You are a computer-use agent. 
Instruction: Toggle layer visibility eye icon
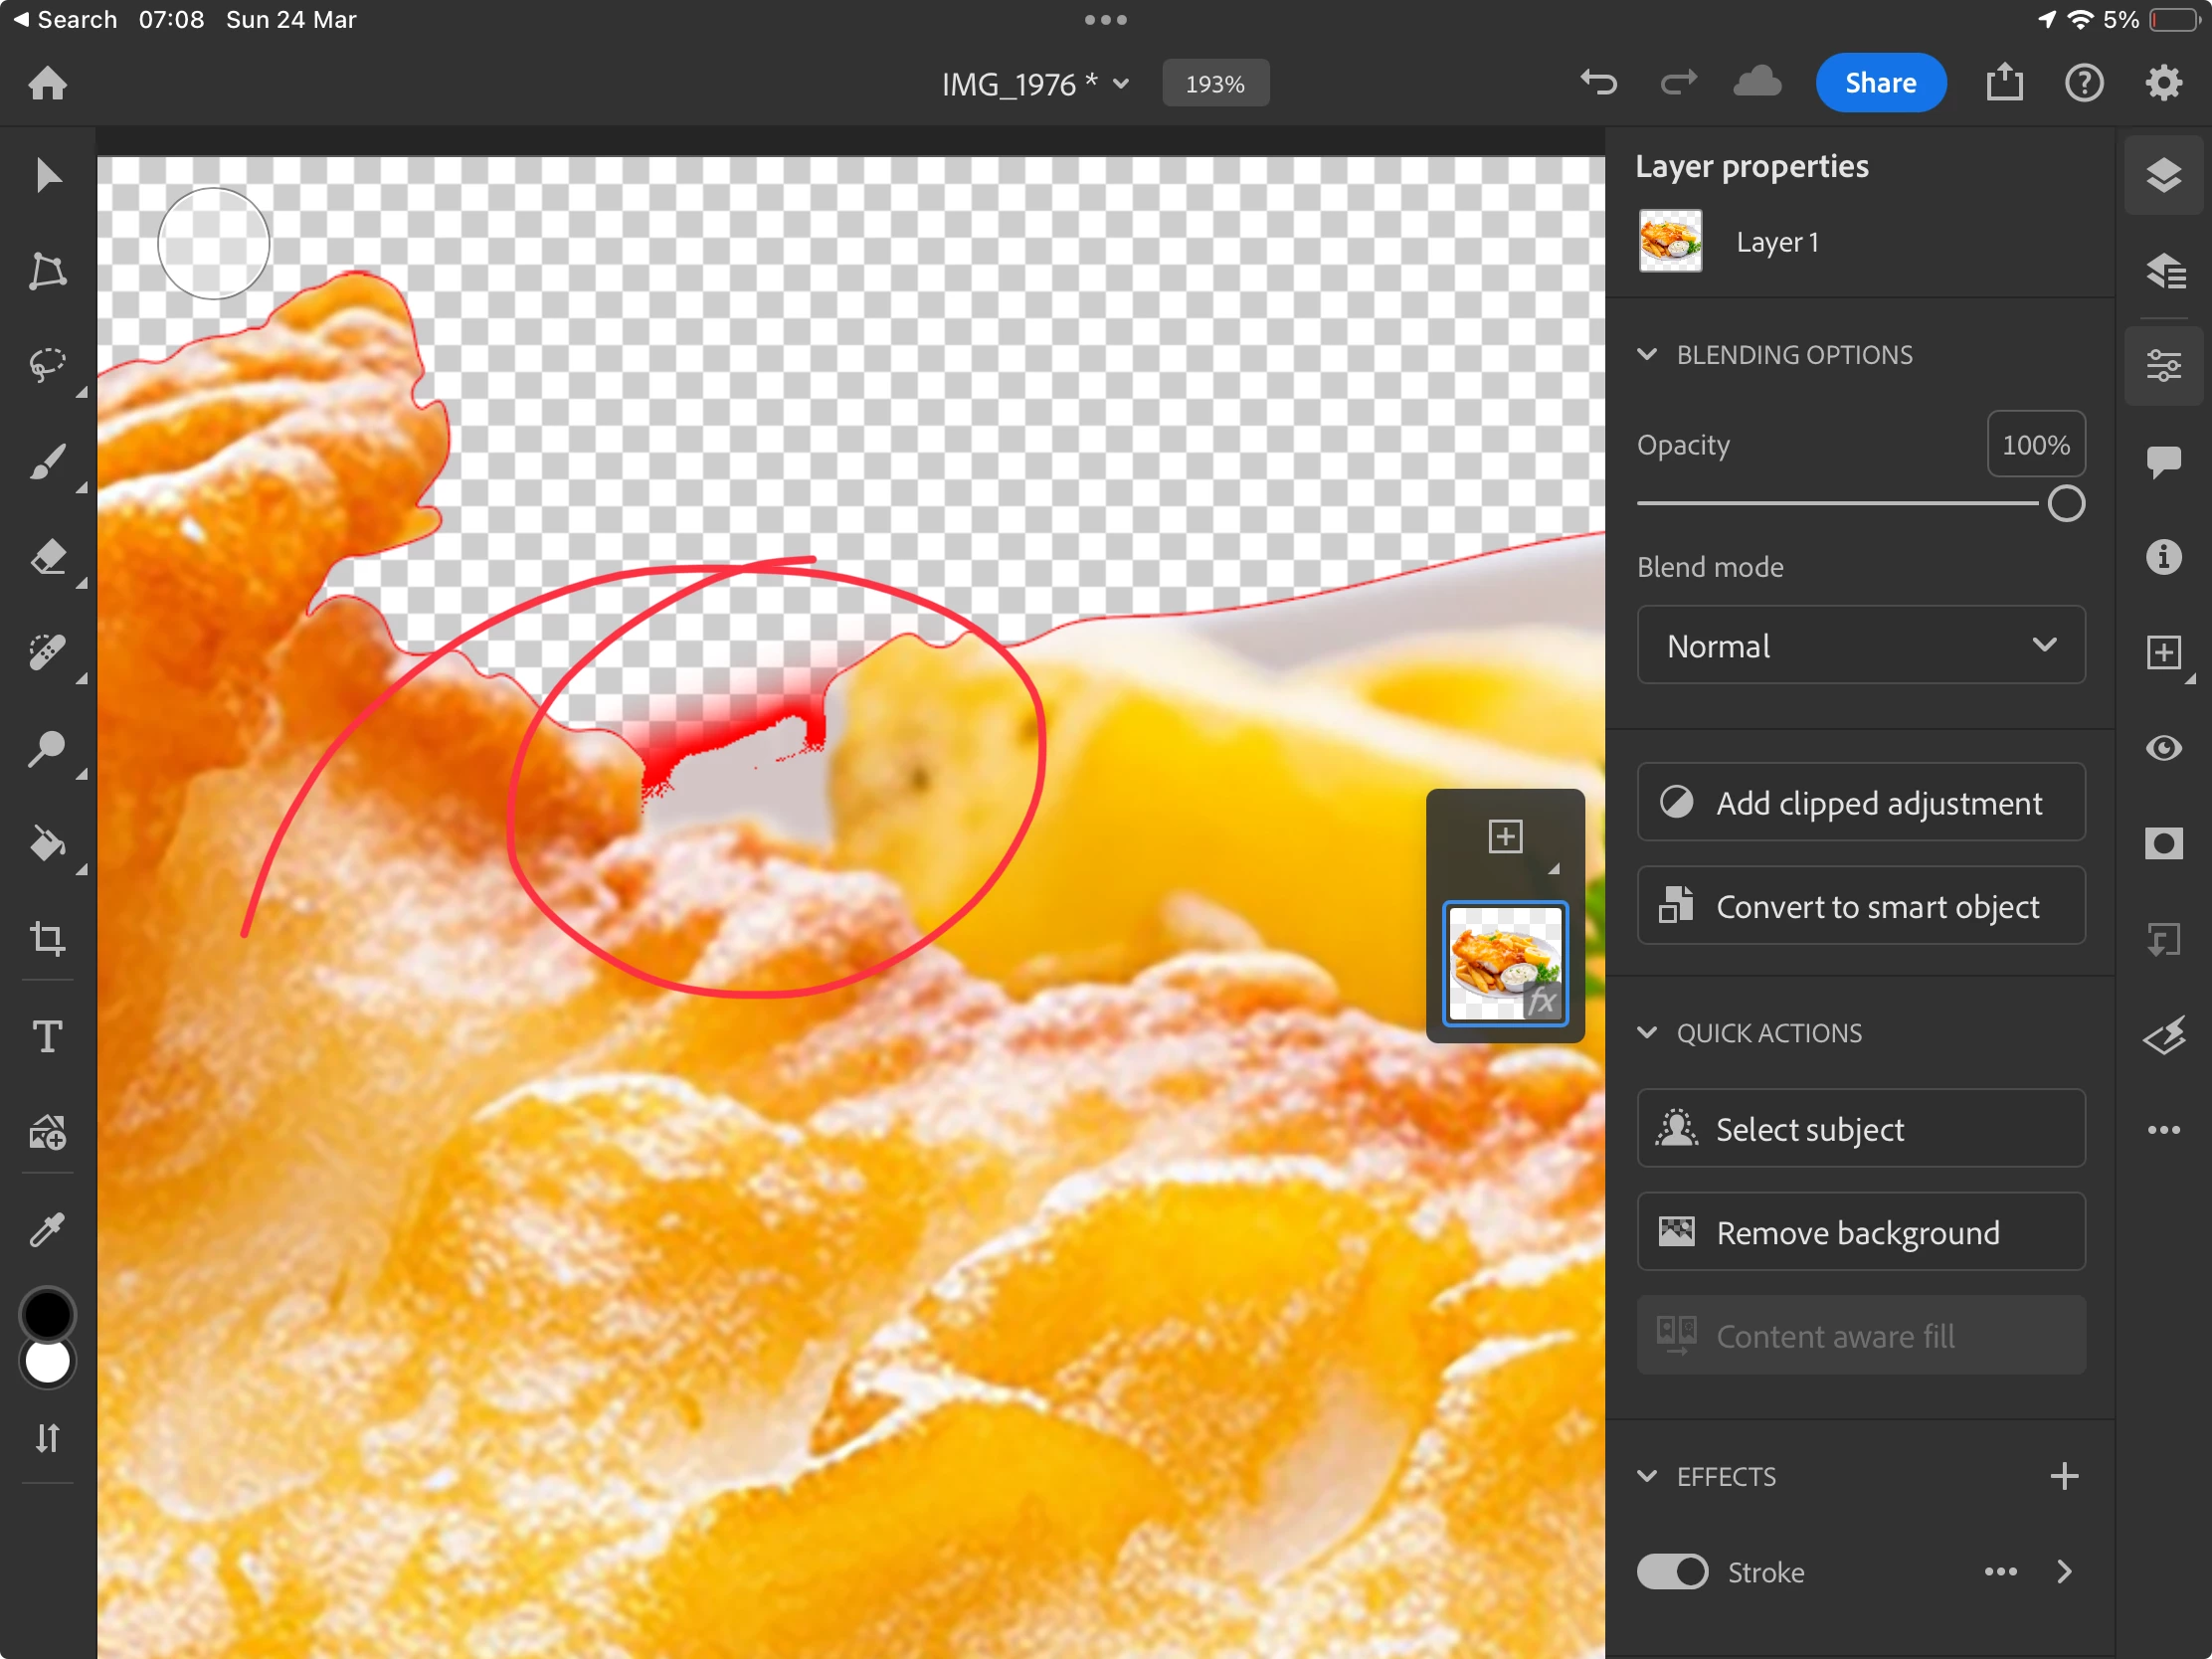point(2163,748)
